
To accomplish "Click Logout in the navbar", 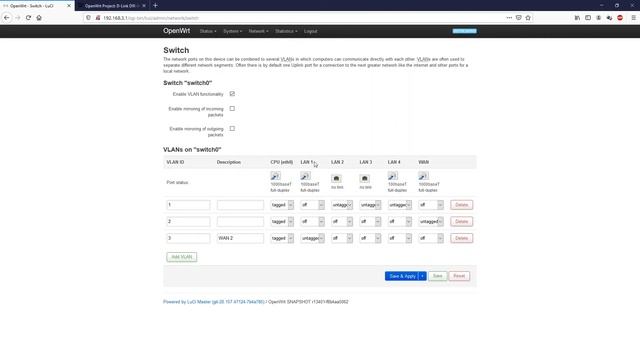I will tap(310, 31).
